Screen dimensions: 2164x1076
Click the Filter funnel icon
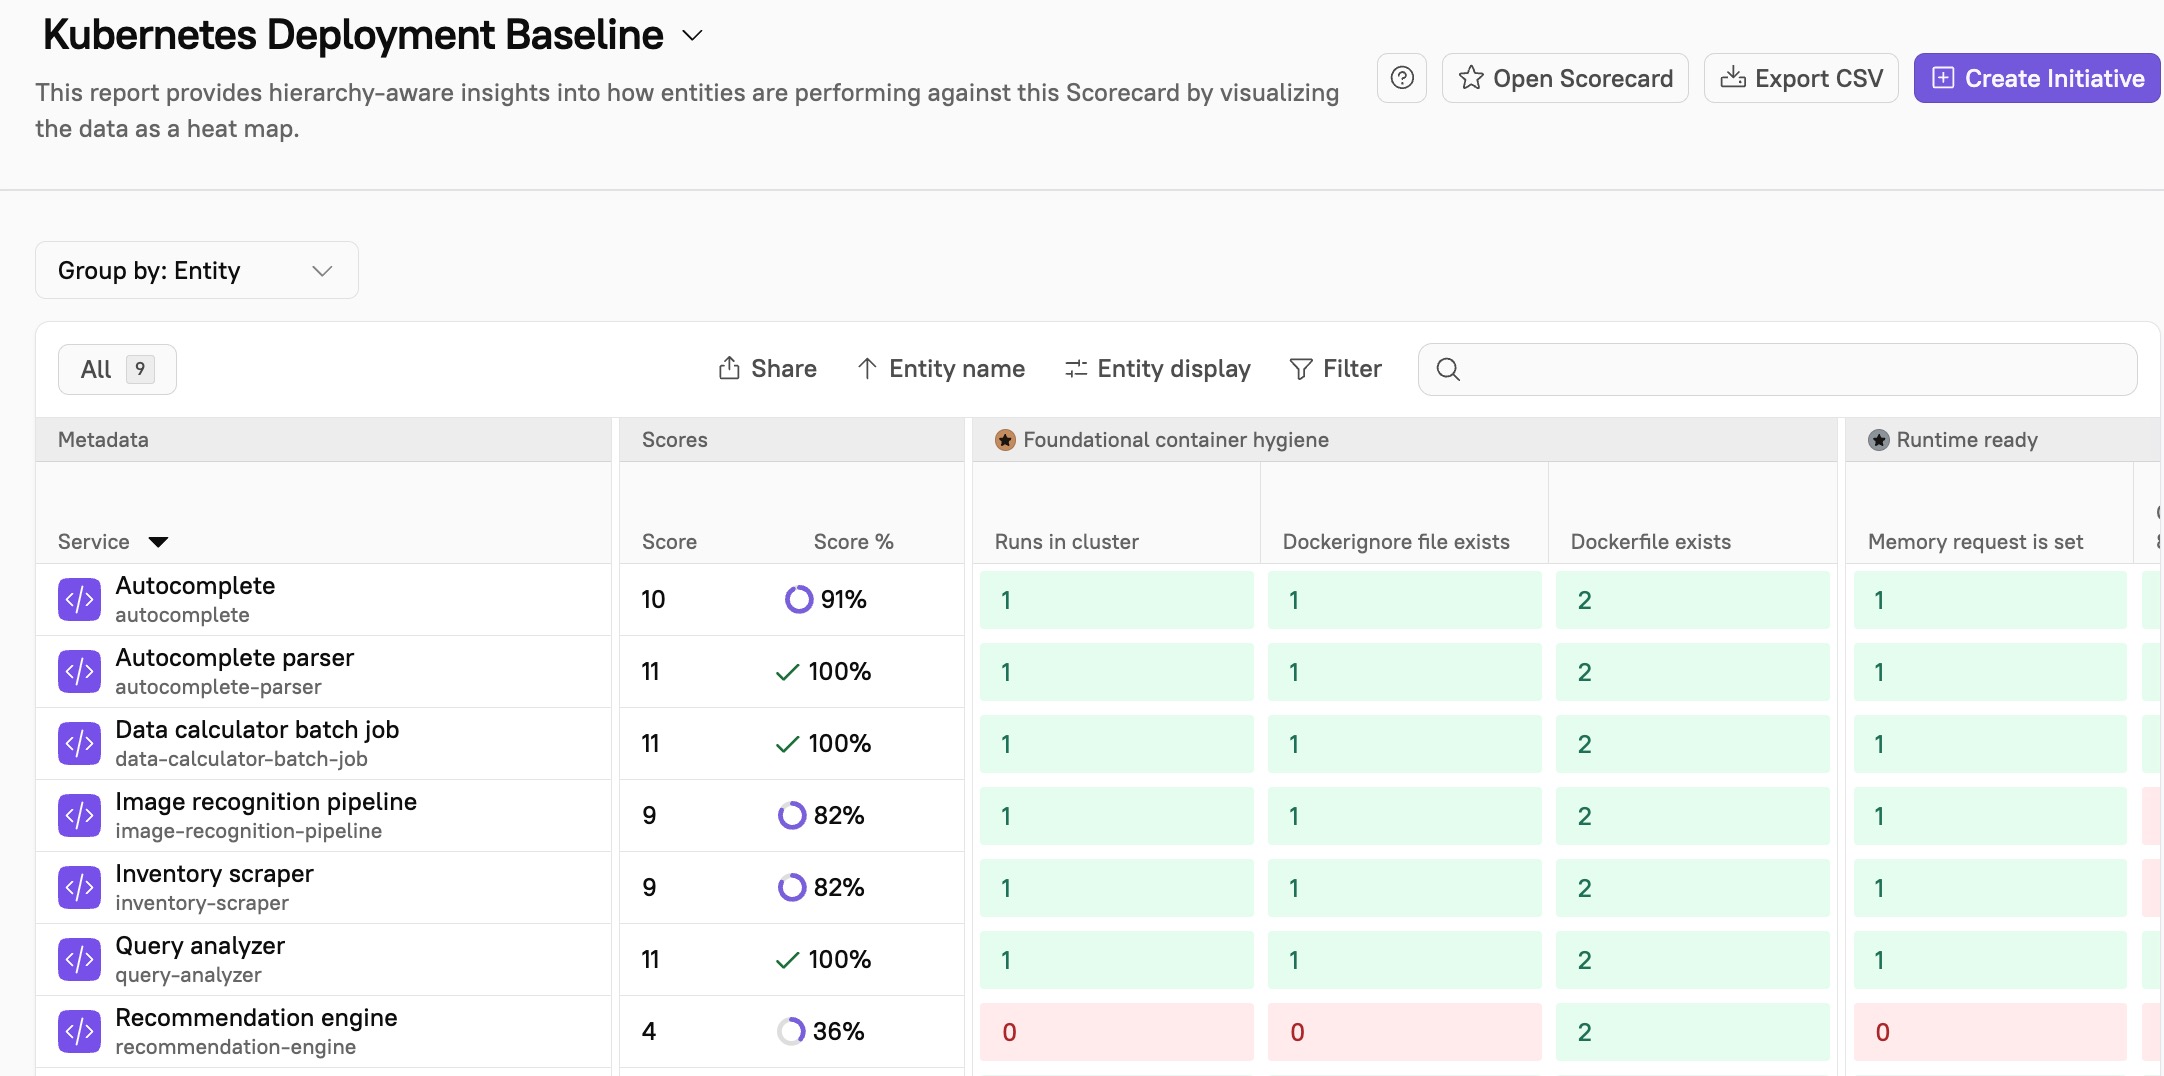click(1301, 369)
